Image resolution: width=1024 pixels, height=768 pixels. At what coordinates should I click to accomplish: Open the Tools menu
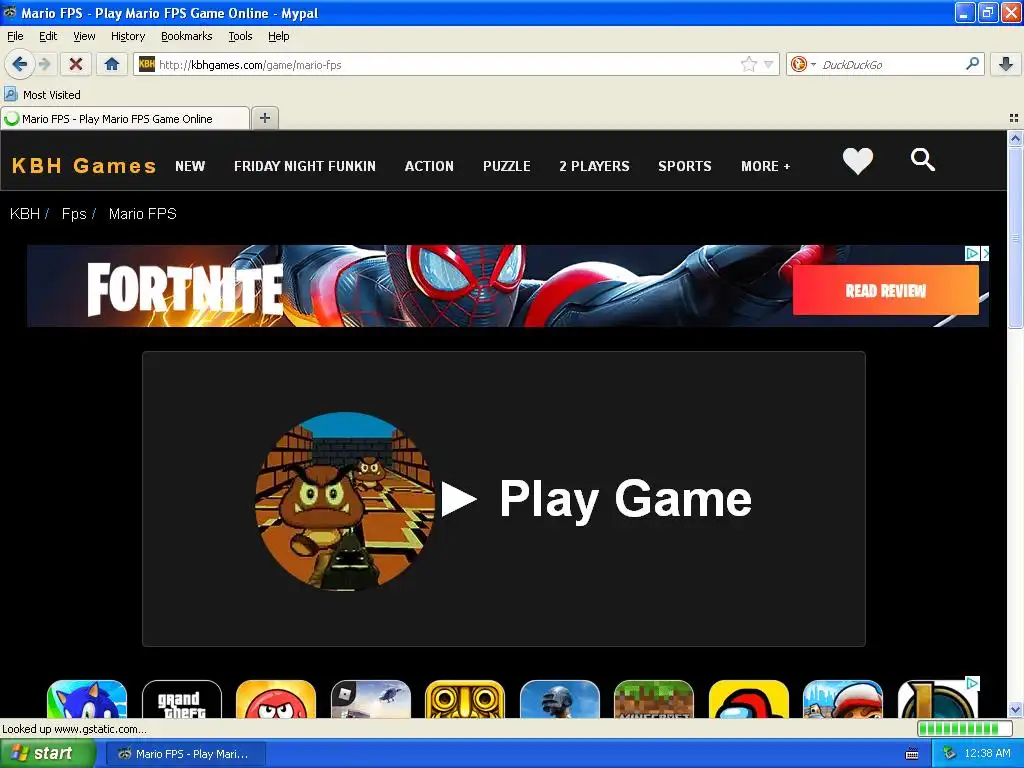pyautogui.click(x=240, y=36)
